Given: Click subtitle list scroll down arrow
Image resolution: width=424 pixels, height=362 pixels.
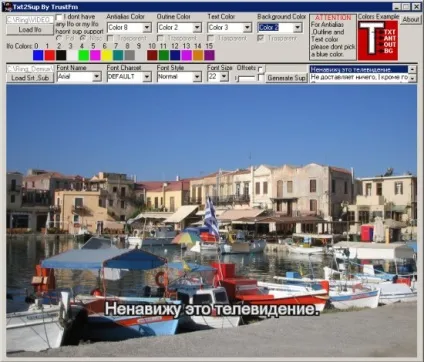Looking at the screenshot, I should point(412,78).
